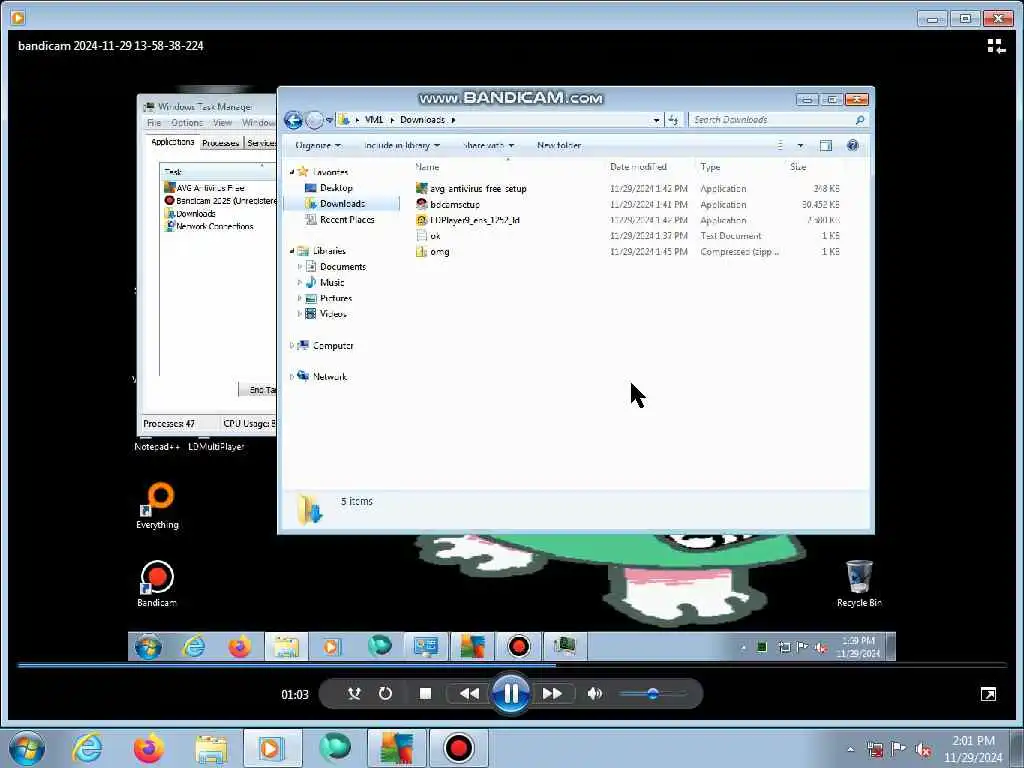Viewport: 1024px width, 768px height.
Task: Pause the playing video
Action: pos(511,694)
